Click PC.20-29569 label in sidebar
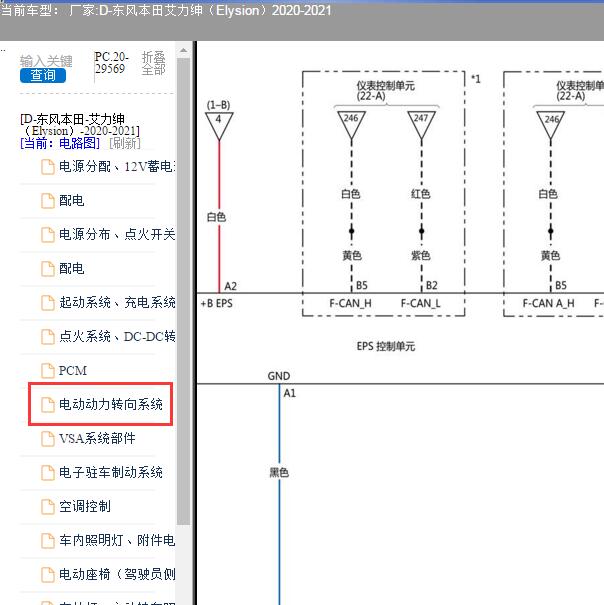This screenshot has width=604, height=605. tap(111, 63)
